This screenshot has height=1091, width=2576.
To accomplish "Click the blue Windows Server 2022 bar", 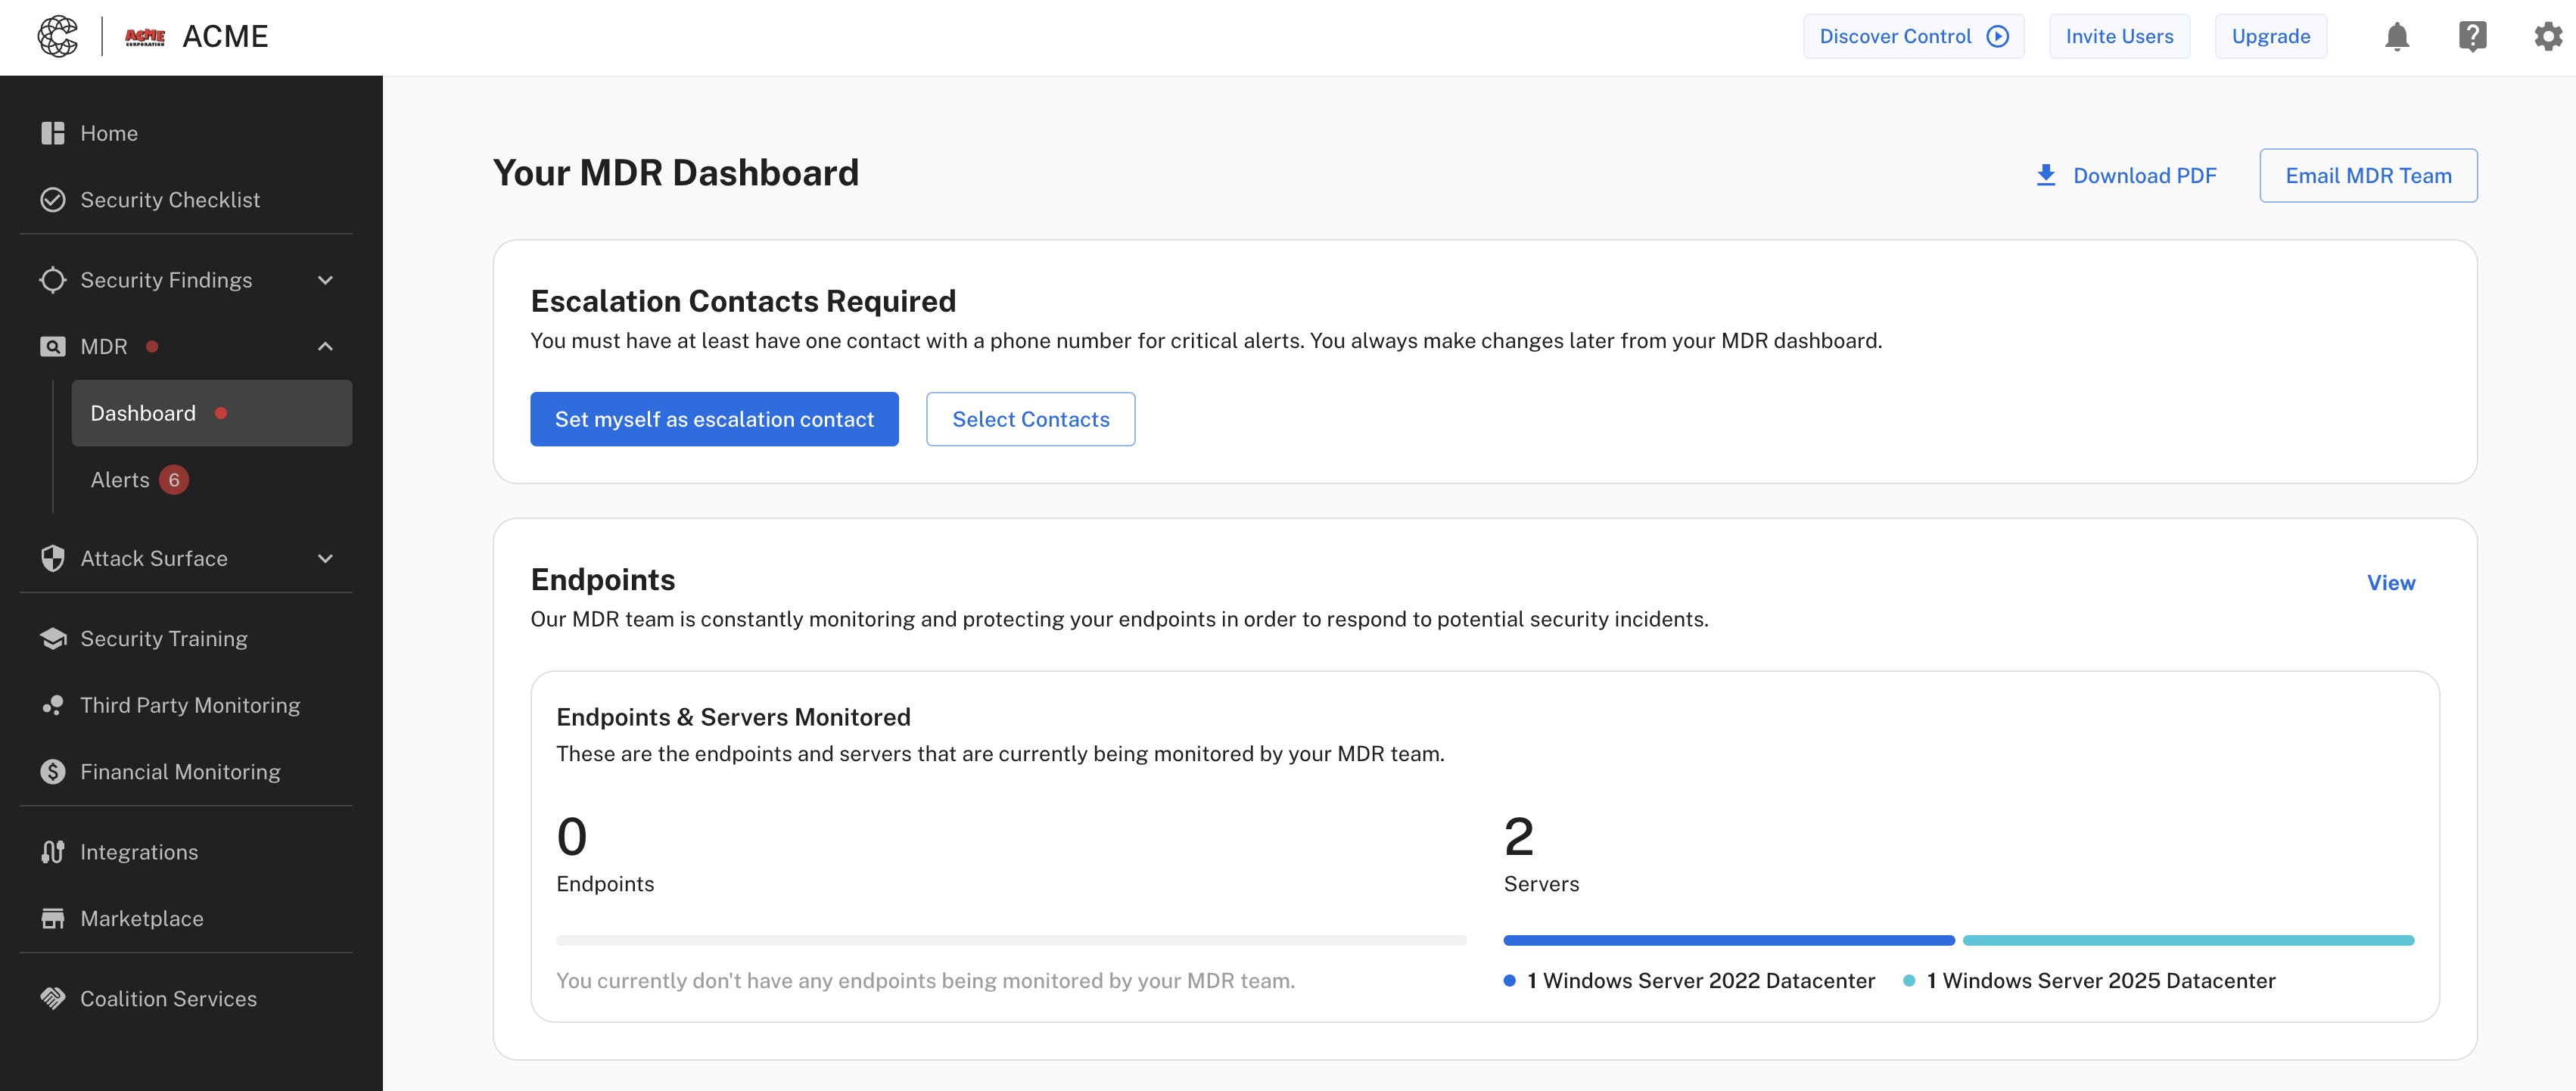I will [x=1728, y=940].
